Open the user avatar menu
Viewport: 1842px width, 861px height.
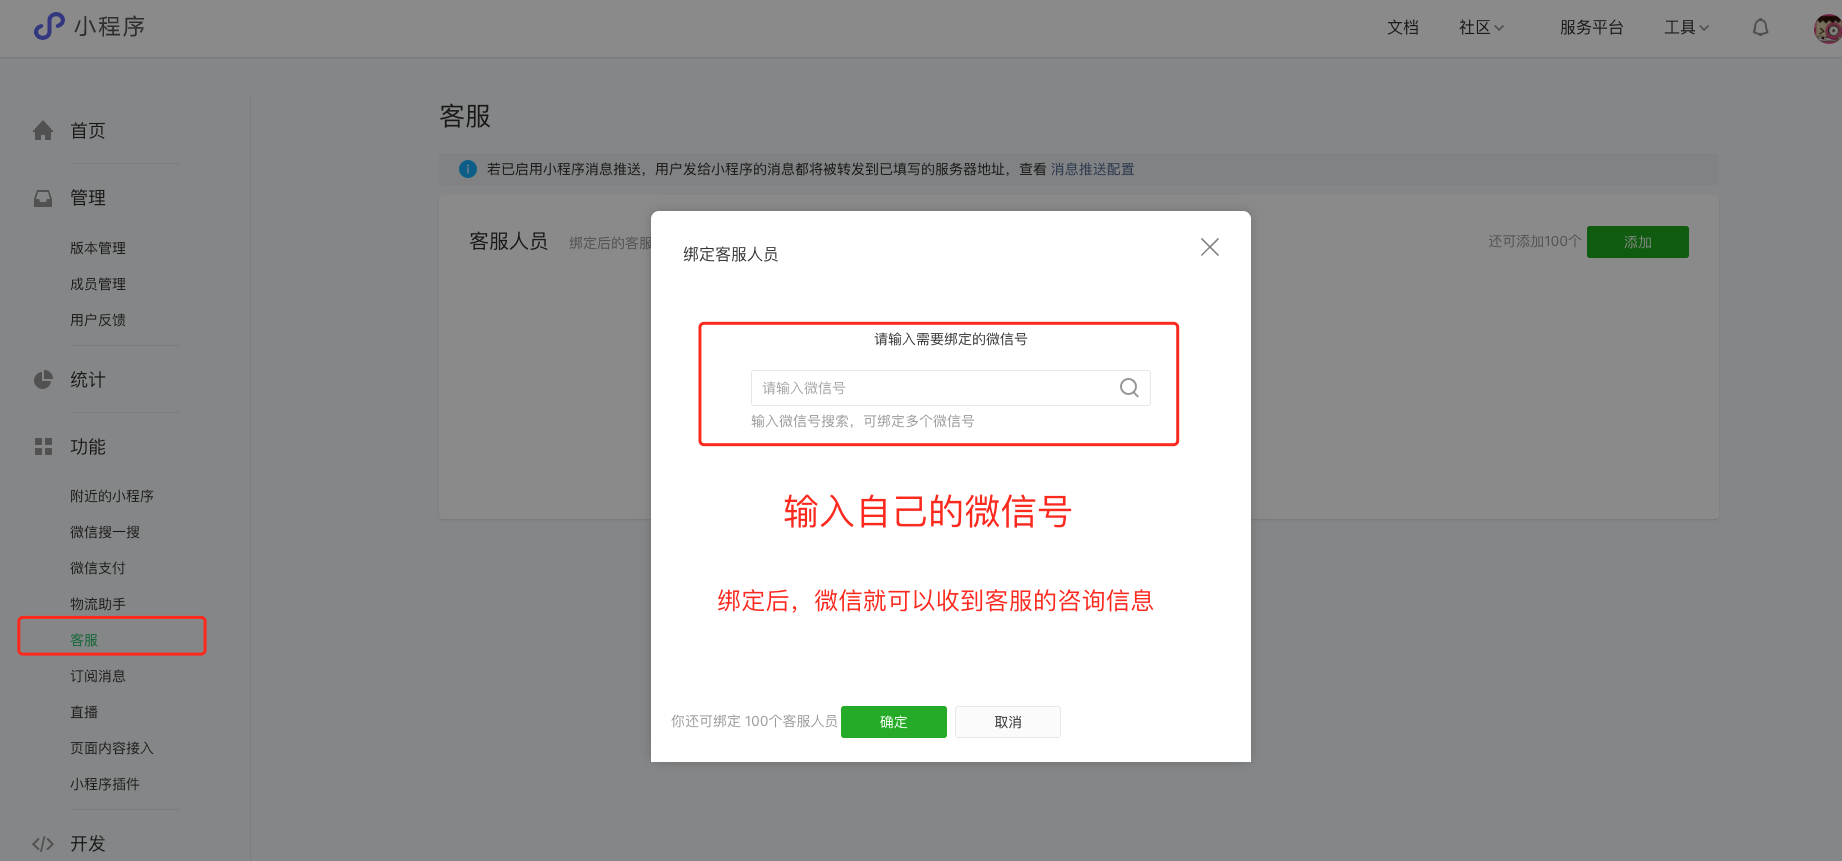[1827, 28]
